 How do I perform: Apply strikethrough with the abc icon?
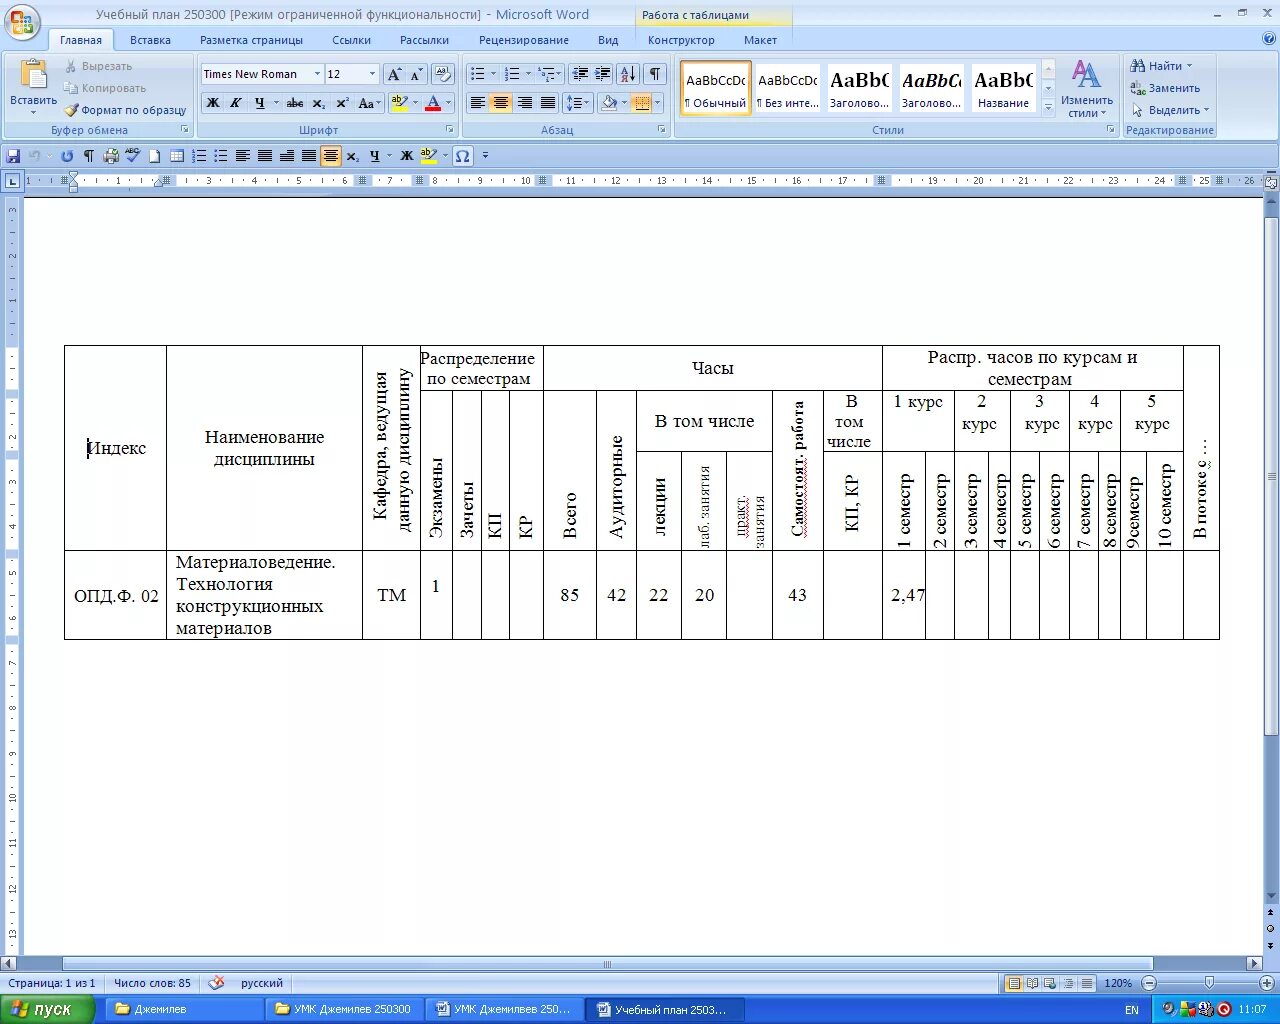click(294, 103)
